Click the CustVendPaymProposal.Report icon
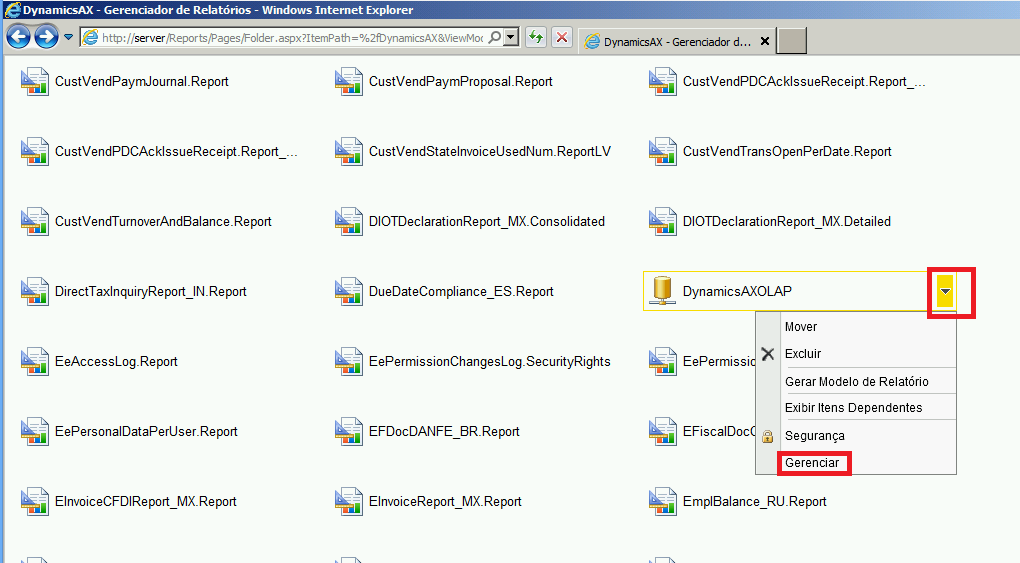 pos(349,82)
